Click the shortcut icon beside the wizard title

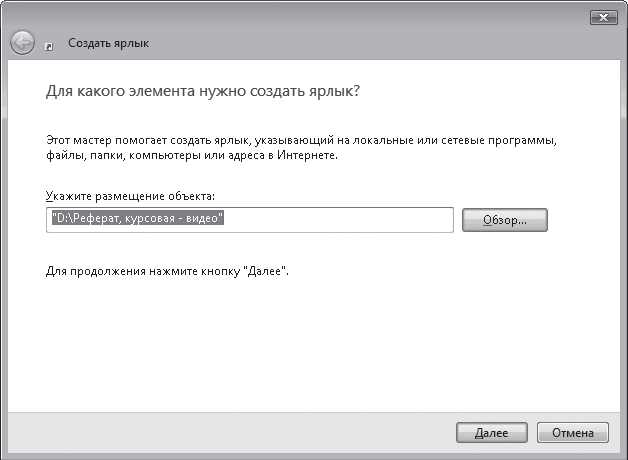[x=49, y=46]
